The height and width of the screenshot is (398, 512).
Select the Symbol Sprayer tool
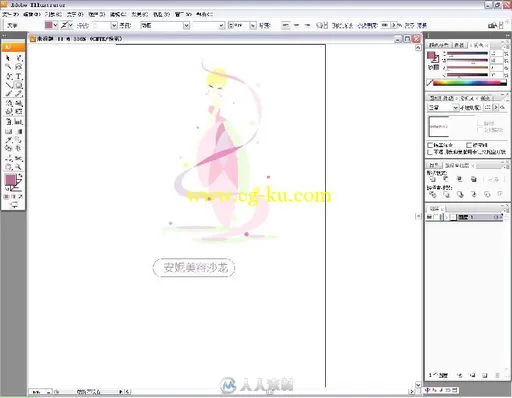[8, 122]
